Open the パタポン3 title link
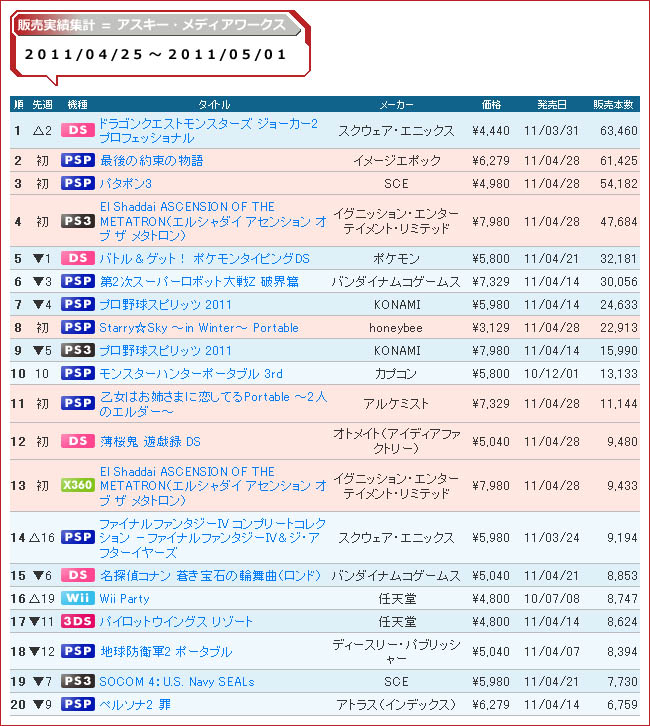The height and width of the screenshot is (726, 650). pyautogui.click(x=125, y=184)
